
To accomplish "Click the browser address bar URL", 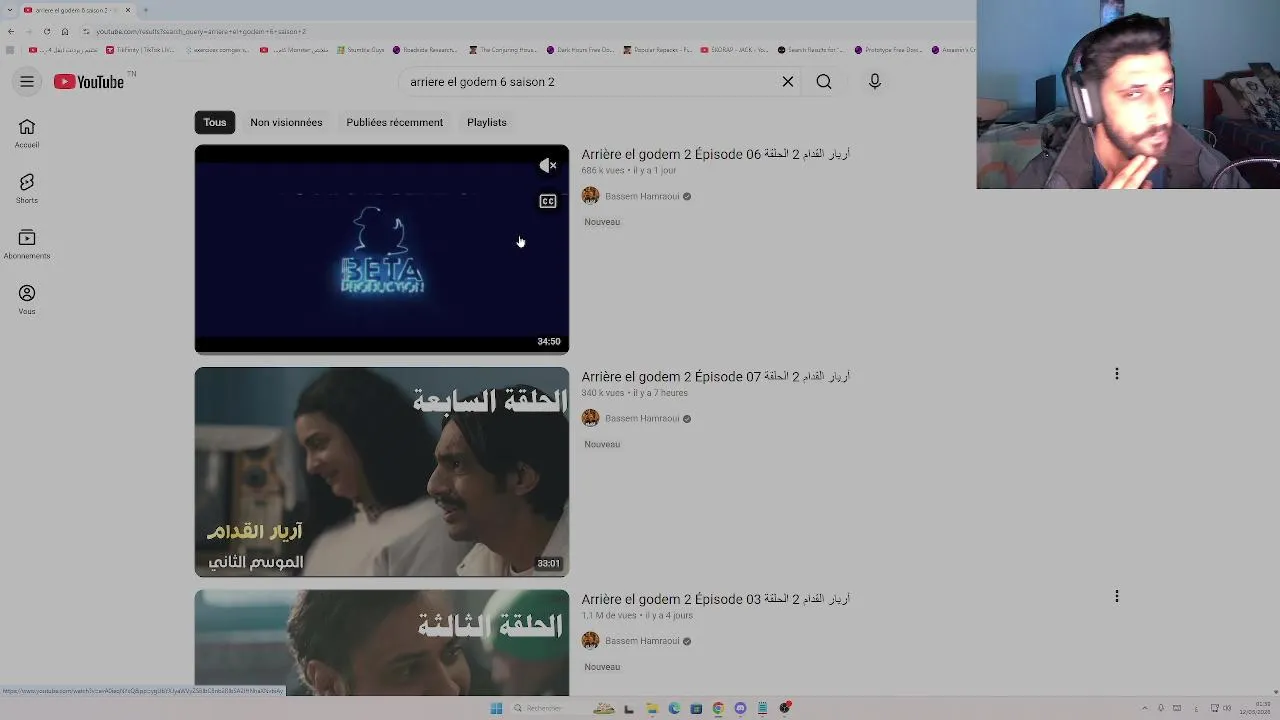I will 201,31.
